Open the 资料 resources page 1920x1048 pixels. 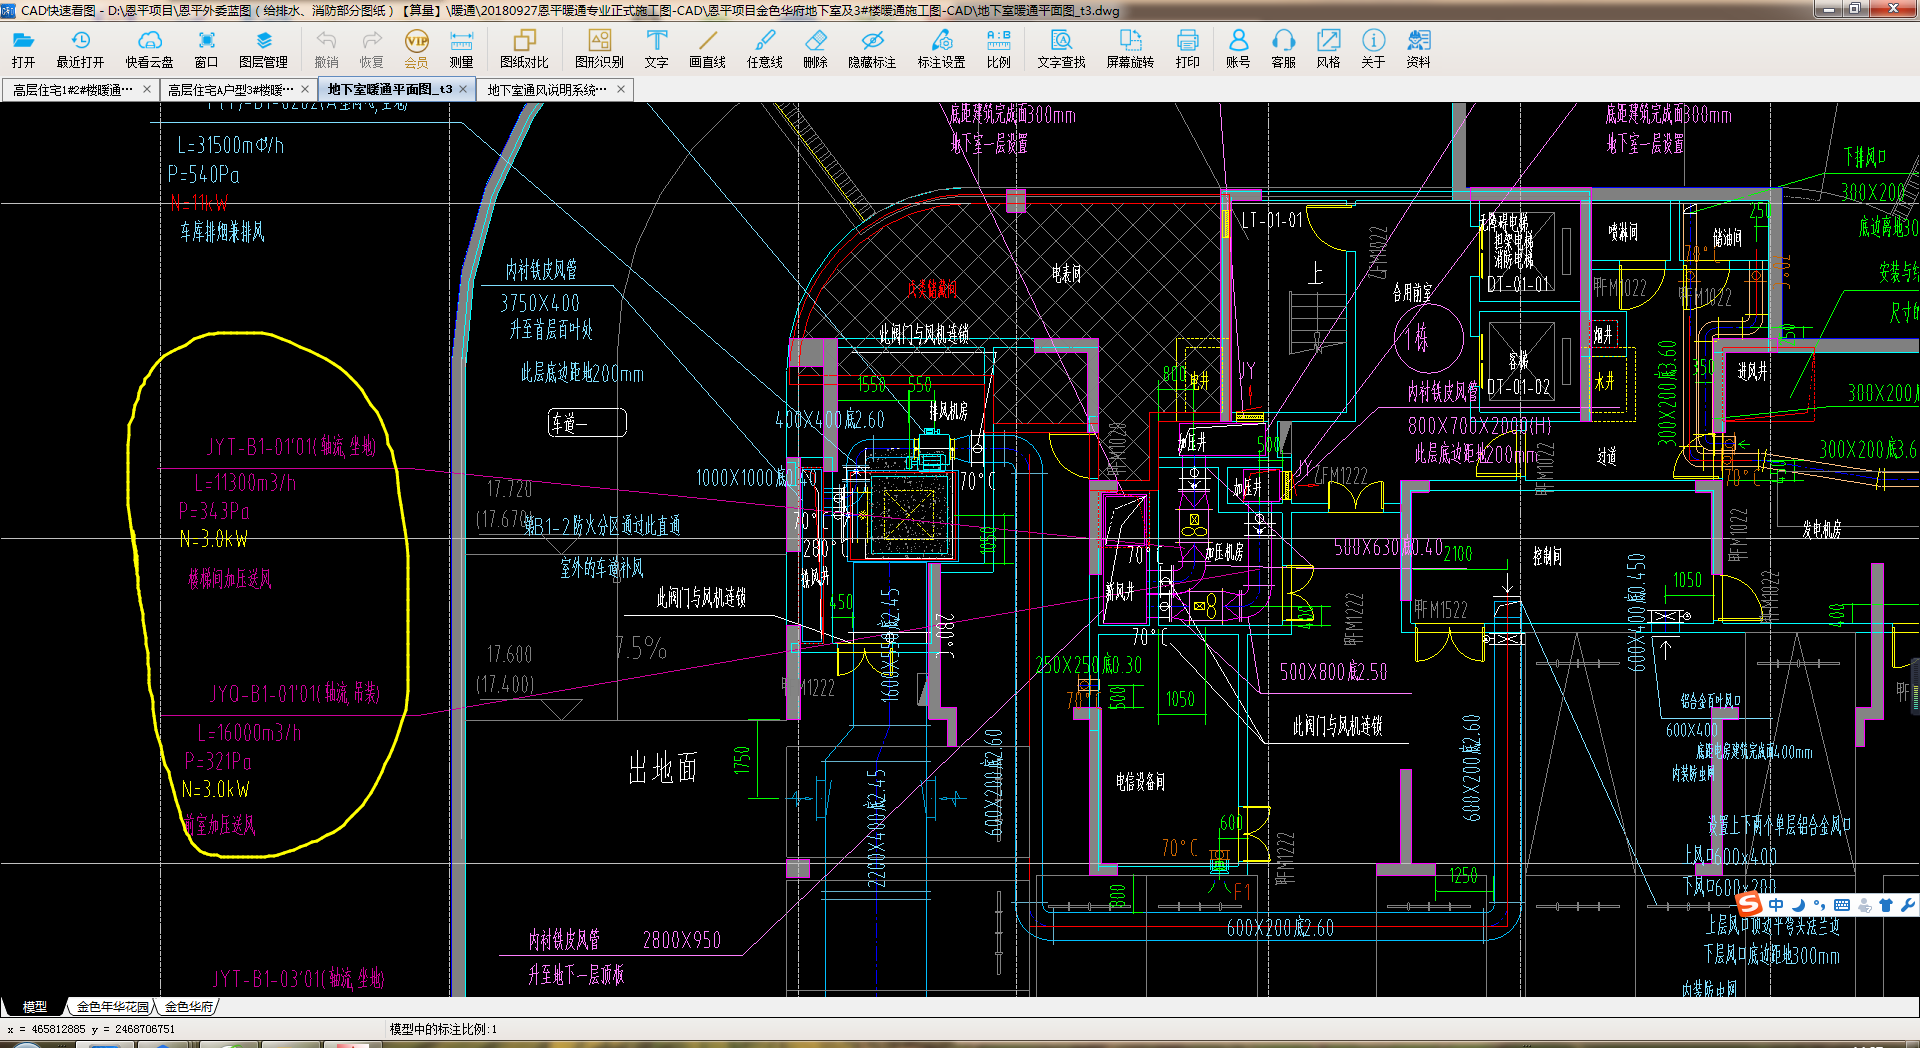[x=1418, y=49]
